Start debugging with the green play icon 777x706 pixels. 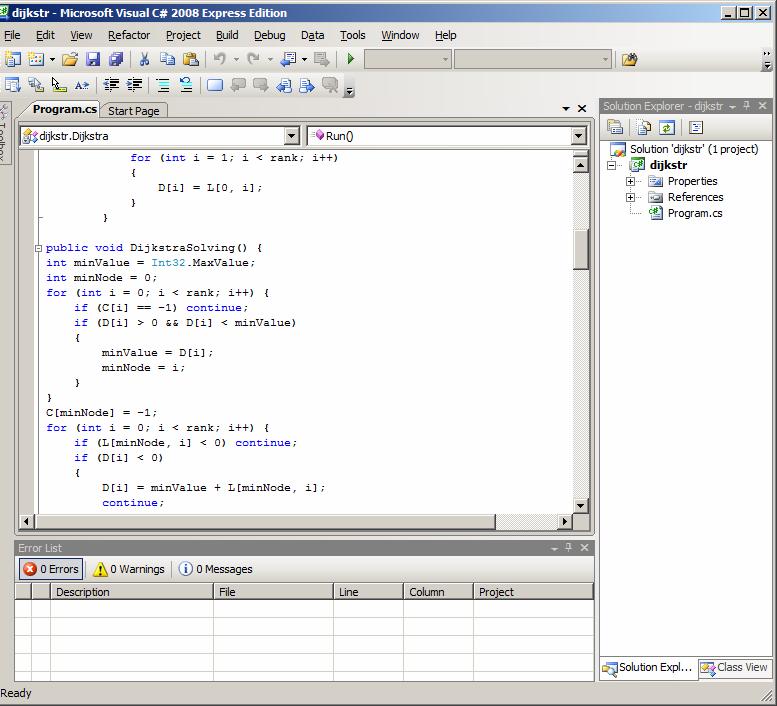coord(351,59)
